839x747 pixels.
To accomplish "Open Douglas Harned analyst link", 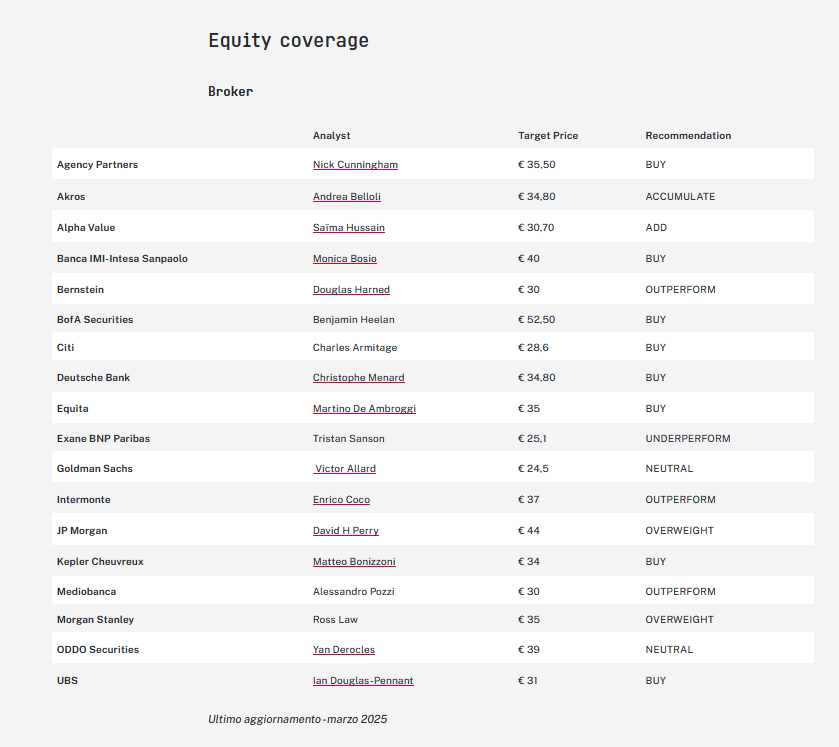I will click(351, 289).
